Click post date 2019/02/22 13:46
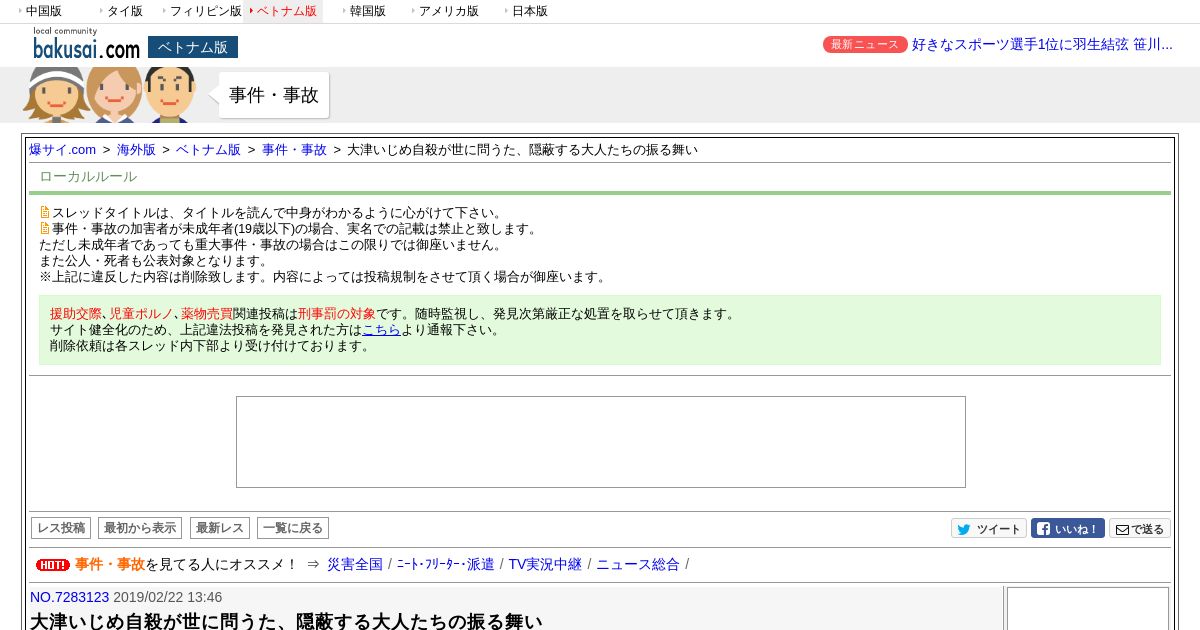This screenshot has width=1200, height=630. click(168, 597)
